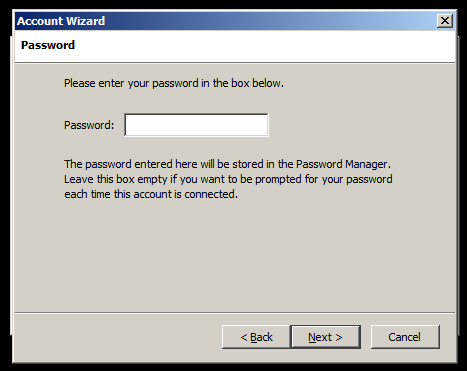Screen dimensions: 467x371
Task: Go back with the < Back button
Action: (x=256, y=337)
